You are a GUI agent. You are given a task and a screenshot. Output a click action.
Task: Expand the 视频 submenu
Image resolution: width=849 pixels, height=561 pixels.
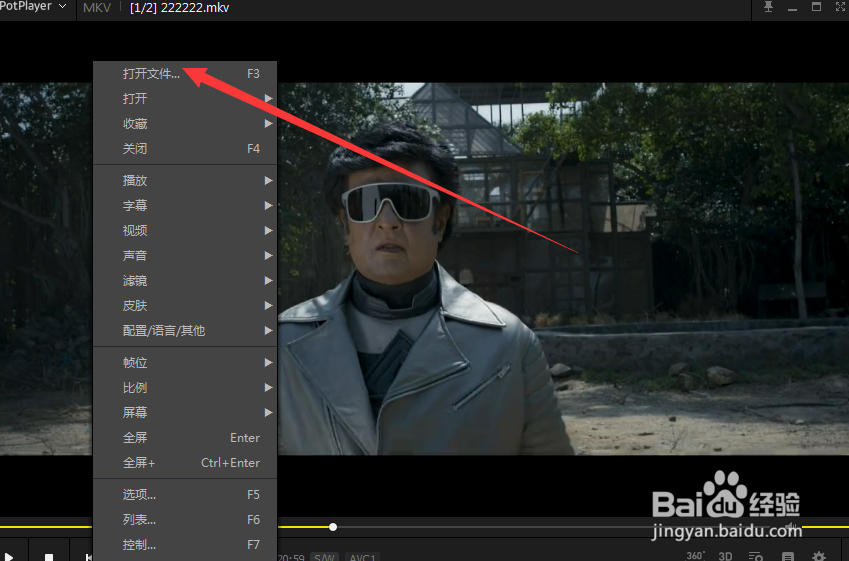[x=185, y=230]
